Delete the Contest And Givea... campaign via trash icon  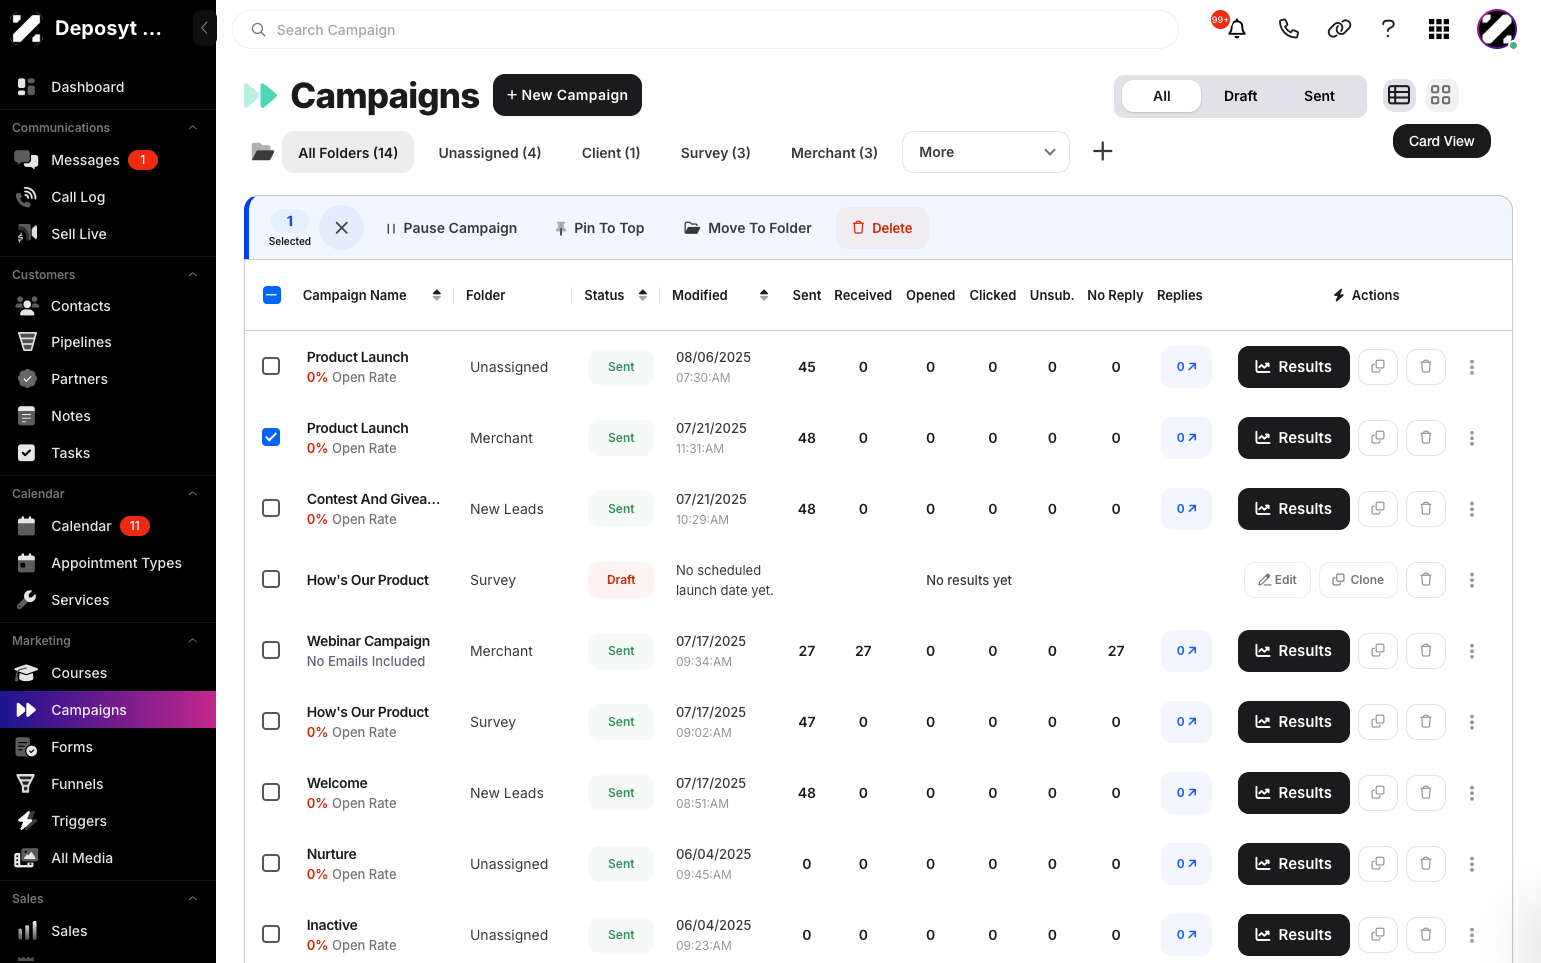pos(1426,509)
